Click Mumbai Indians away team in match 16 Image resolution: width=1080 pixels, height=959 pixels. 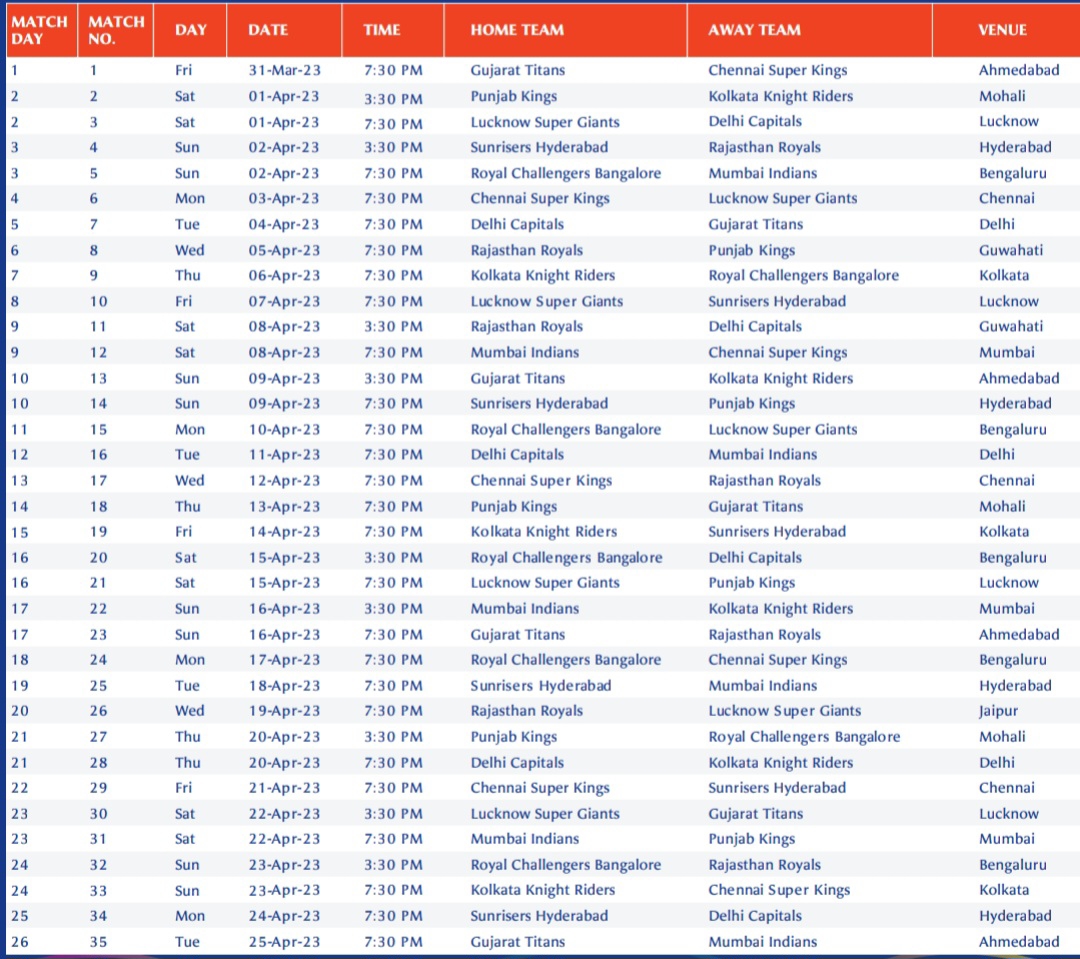(x=762, y=455)
